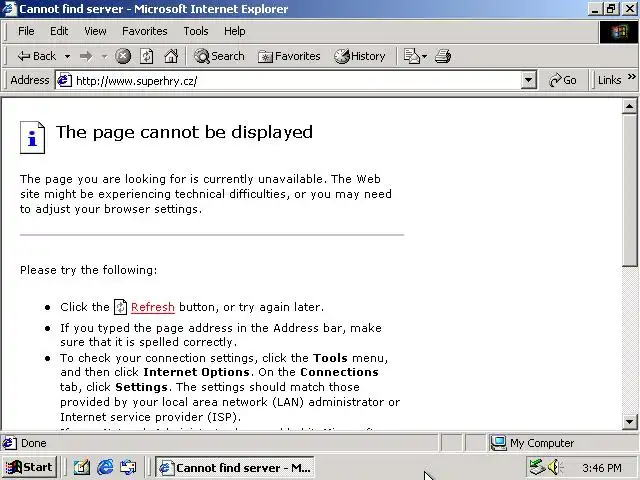The image size is (640, 480).
Task: Click the Windows logo throbber icon
Action: (x=618, y=31)
